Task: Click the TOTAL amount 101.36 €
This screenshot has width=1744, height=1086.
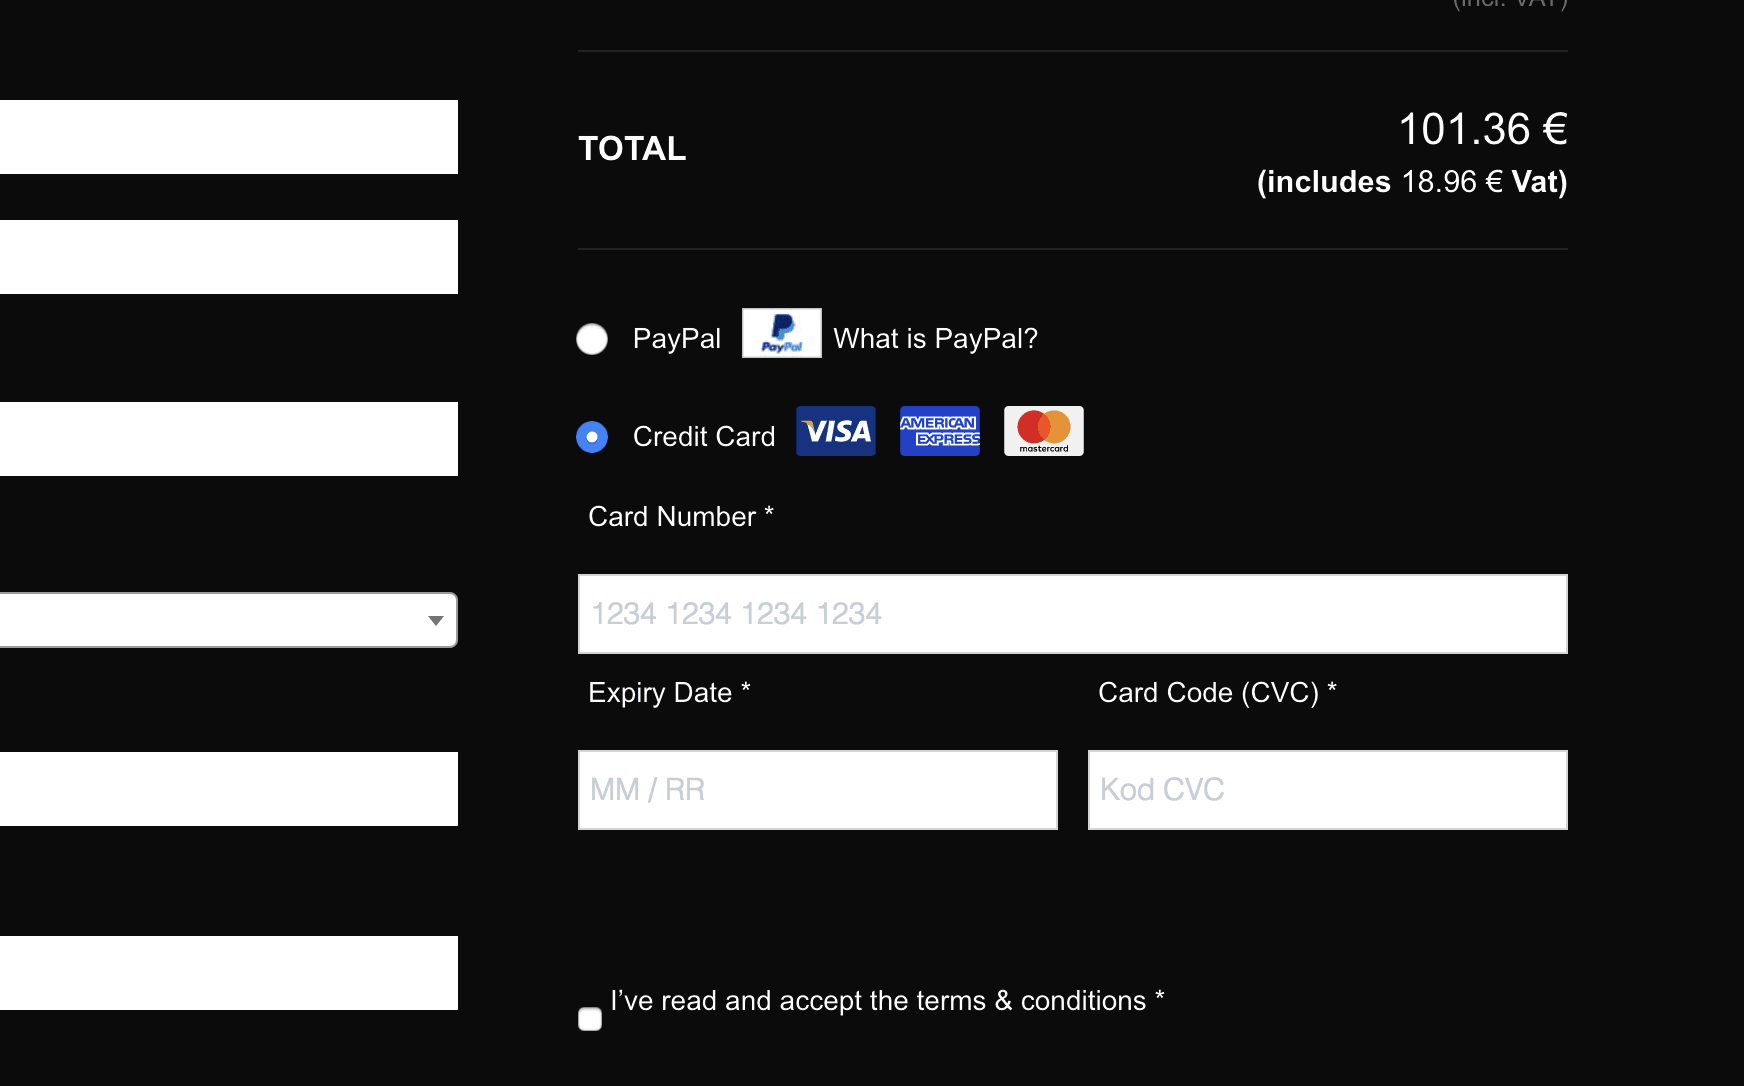Action: pyautogui.click(x=1482, y=130)
